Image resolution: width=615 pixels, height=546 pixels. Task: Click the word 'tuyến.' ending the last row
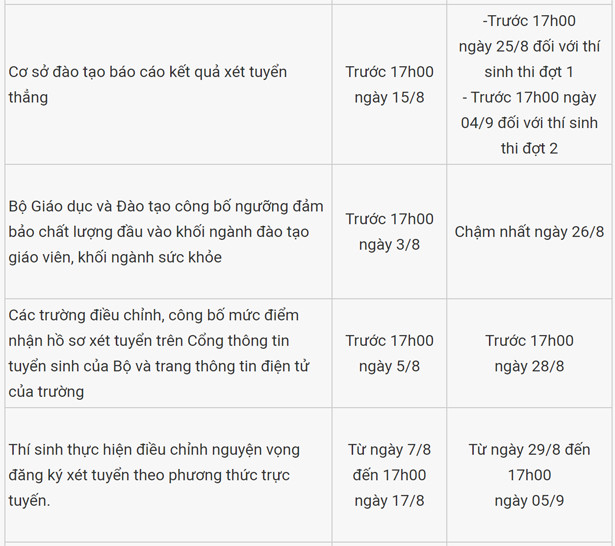[x=28, y=500]
